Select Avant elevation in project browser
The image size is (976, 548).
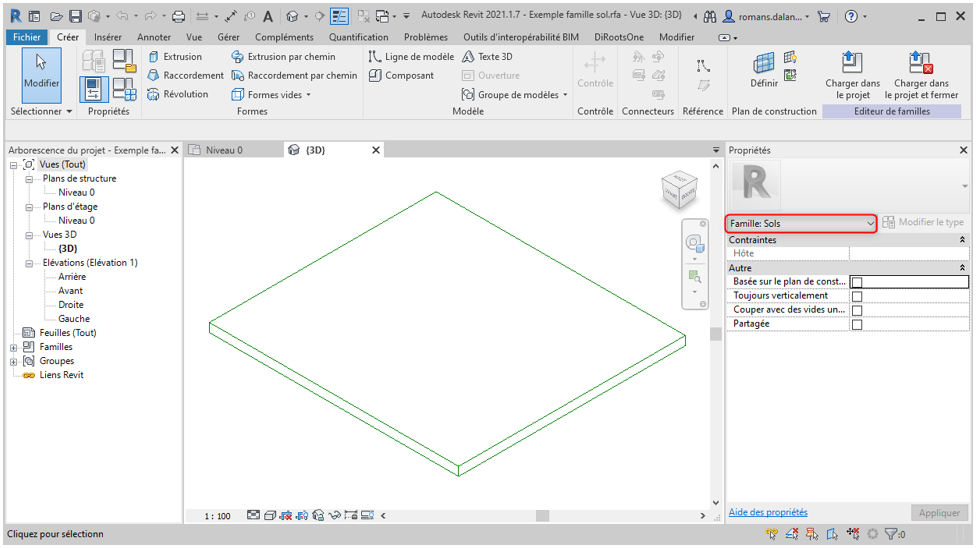point(70,291)
